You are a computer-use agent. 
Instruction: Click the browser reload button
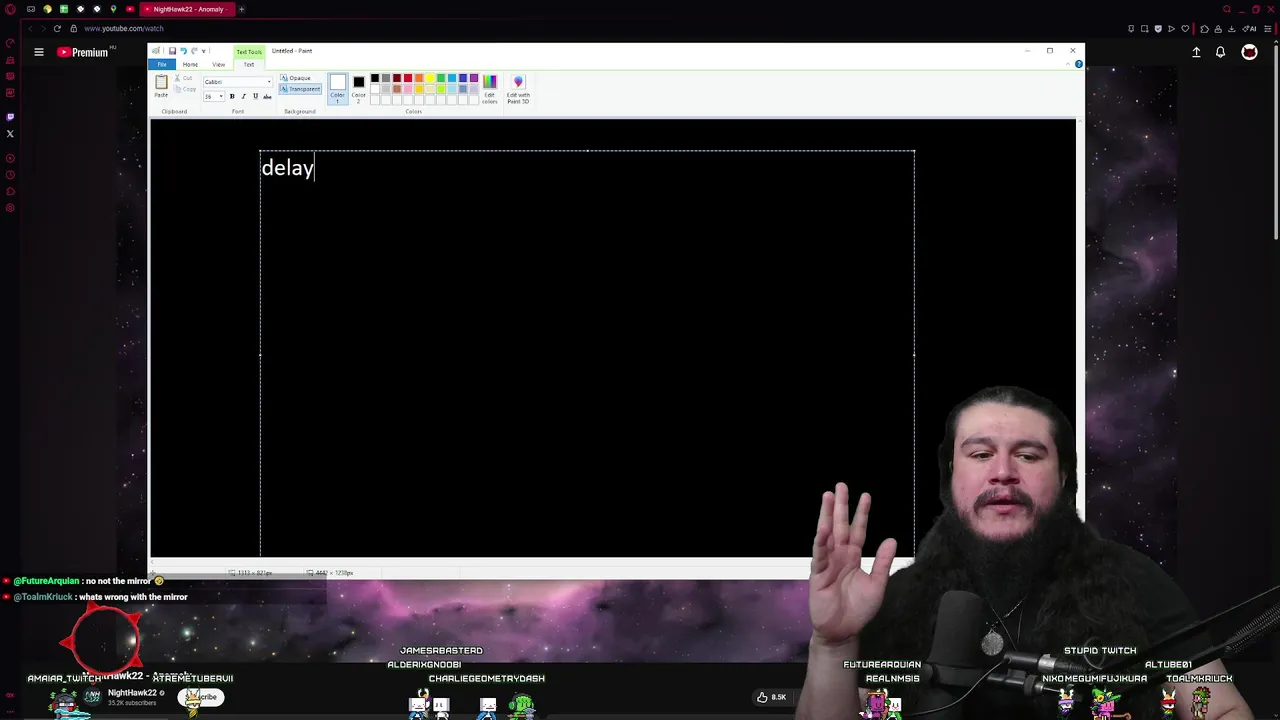click(x=57, y=28)
